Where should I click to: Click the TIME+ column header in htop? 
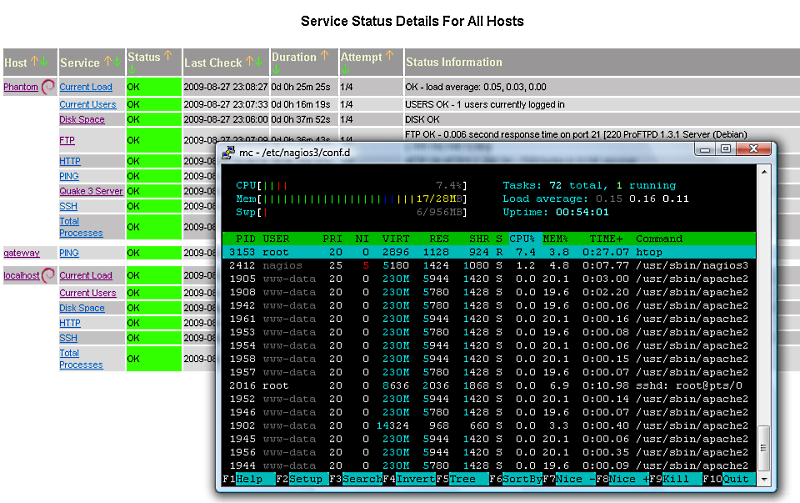click(606, 239)
